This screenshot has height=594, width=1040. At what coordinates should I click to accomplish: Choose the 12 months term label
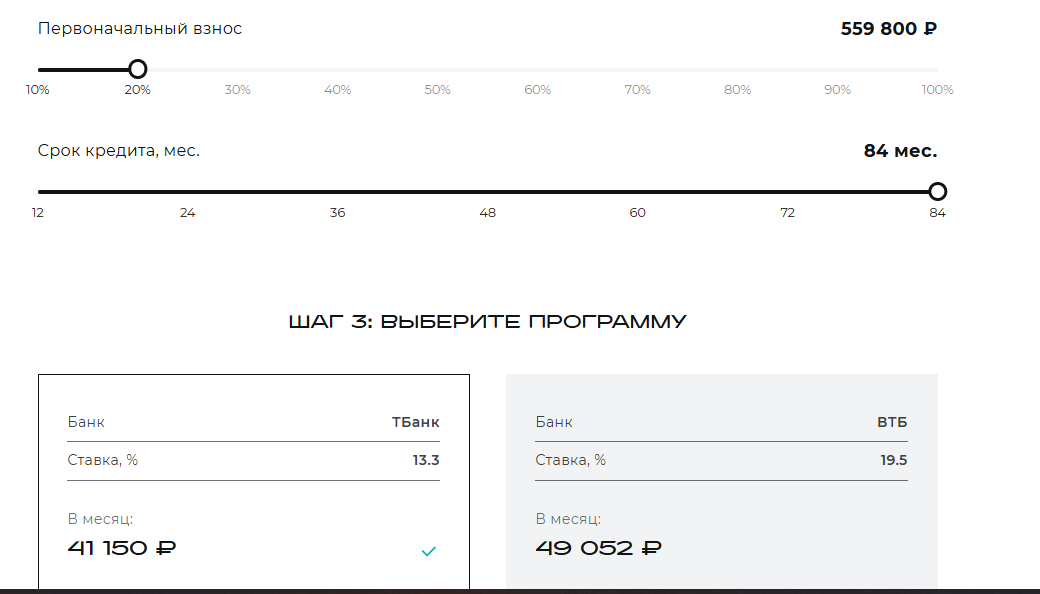pos(38,213)
